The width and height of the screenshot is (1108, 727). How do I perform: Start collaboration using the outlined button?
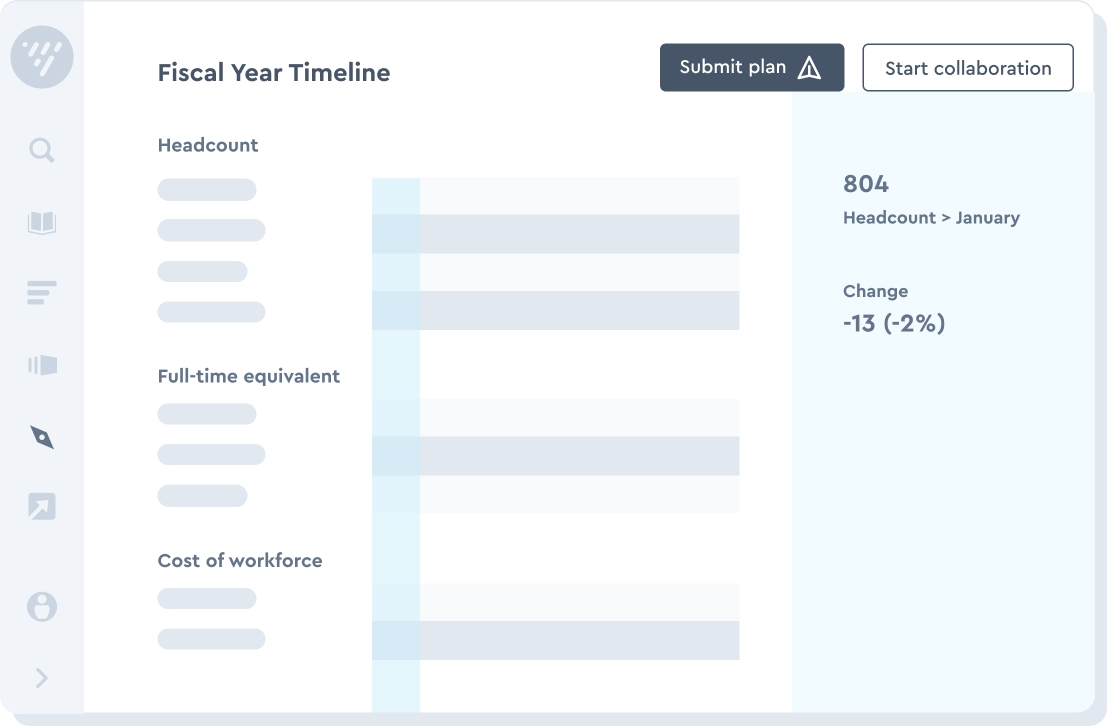click(x=967, y=67)
